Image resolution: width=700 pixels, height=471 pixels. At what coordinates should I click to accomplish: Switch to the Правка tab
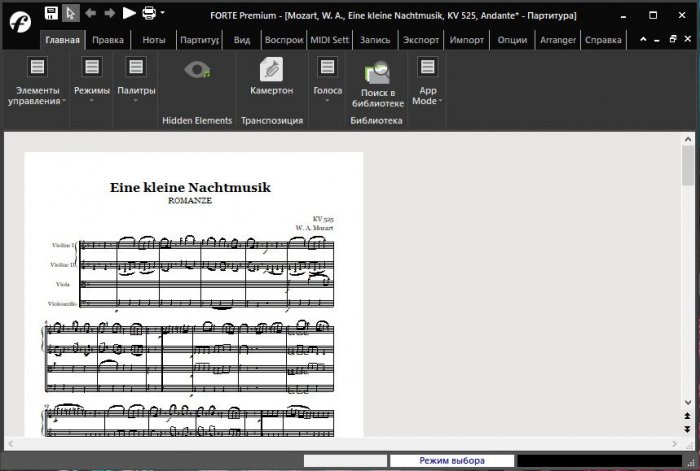(x=108, y=40)
